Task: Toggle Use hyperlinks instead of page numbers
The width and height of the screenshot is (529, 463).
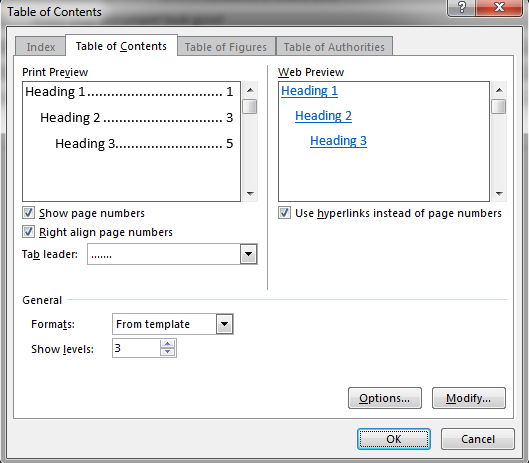Action: (x=284, y=213)
